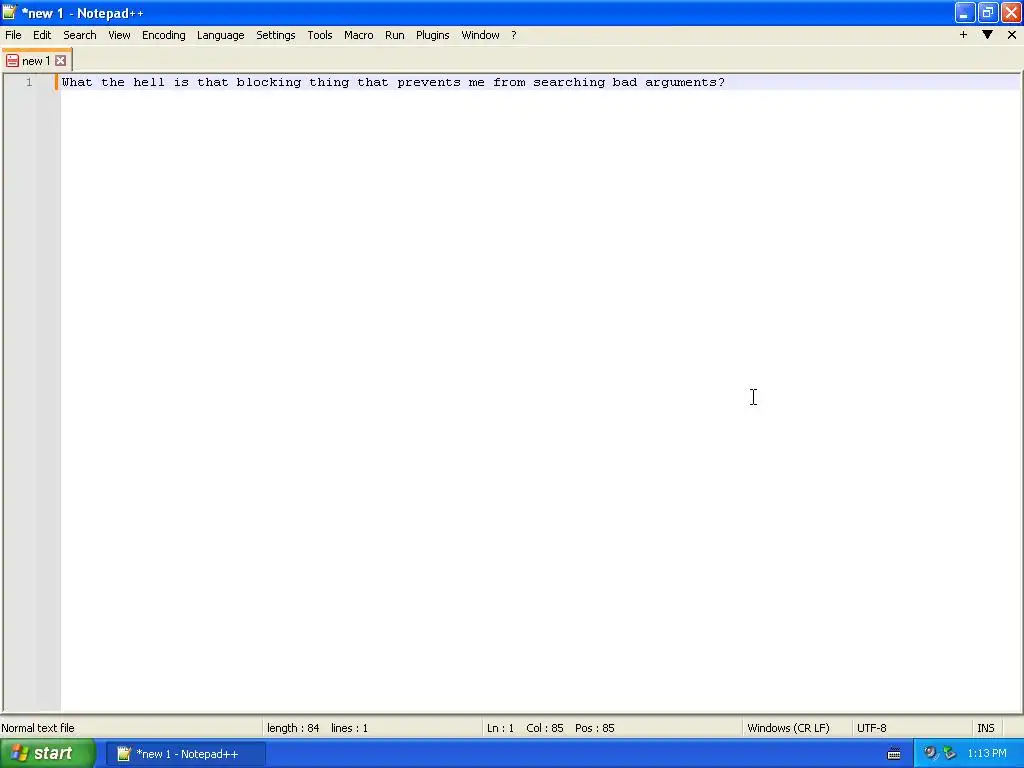The image size is (1024, 768).
Task: Click line number 1 in the margin
Action: click(x=29, y=82)
